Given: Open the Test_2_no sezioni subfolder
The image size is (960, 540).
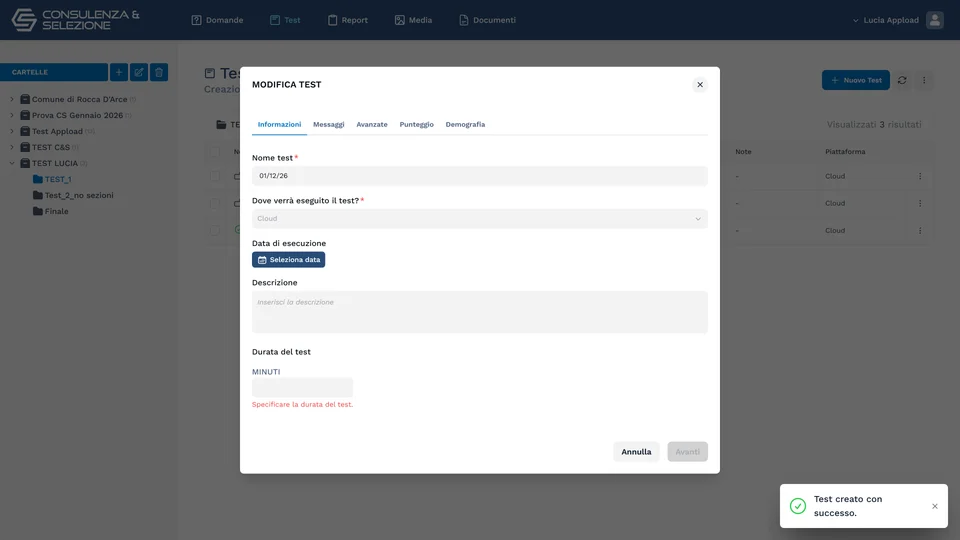Looking at the screenshot, I should coord(73,195).
